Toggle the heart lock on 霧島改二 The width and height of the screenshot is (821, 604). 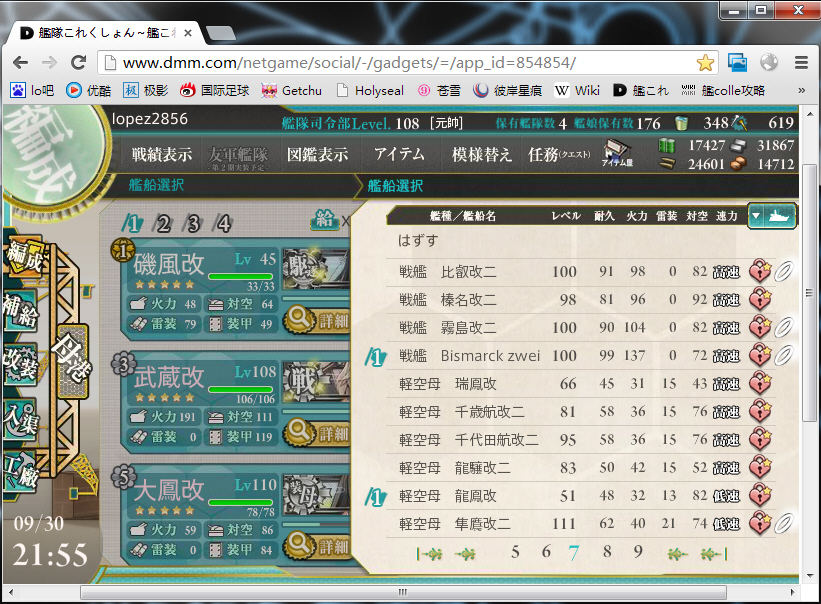pyautogui.click(x=760, y=327)
